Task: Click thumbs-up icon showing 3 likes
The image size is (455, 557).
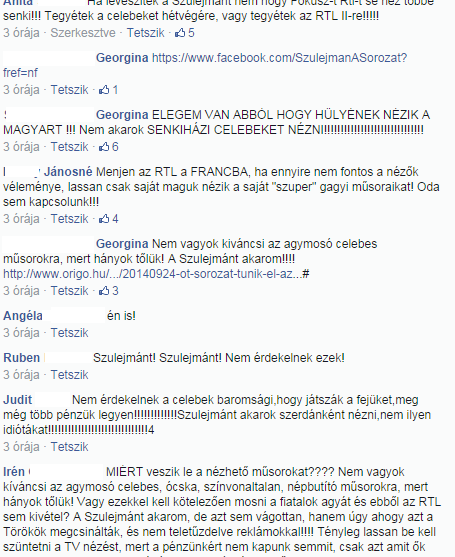Action: point(104,291)
